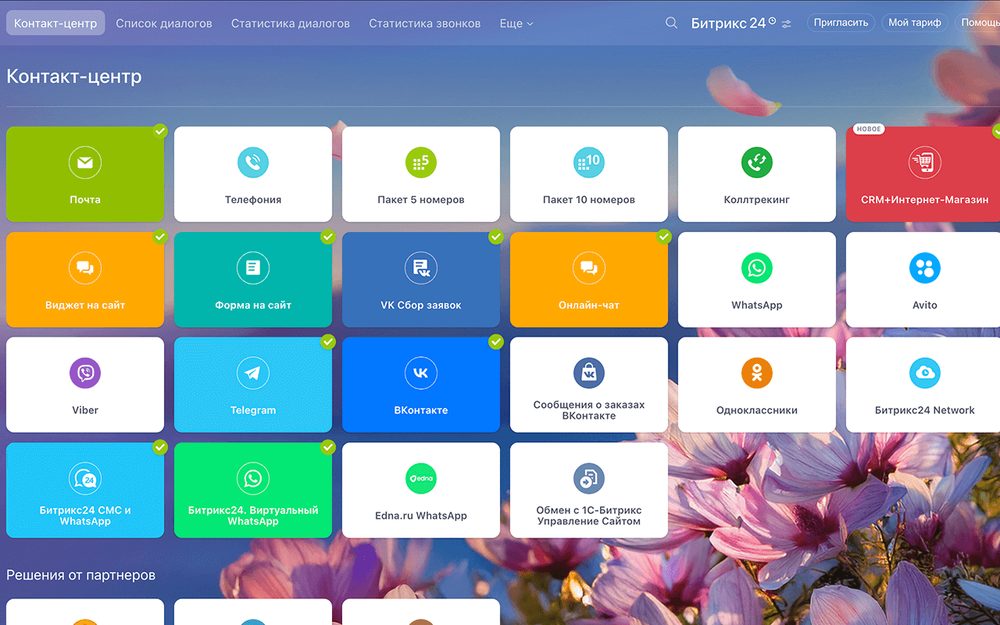Open the settings sliders icon beside Битрикс24

pyautogui.click(x=786, y=24)
